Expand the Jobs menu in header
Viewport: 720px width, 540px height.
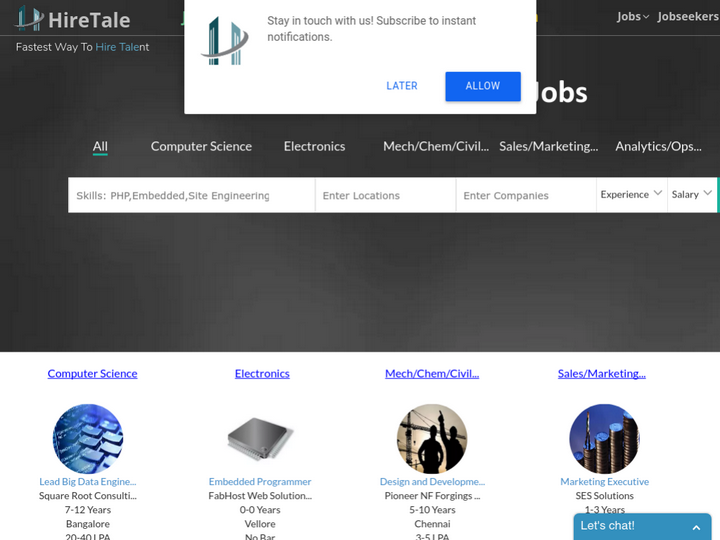(632, 16)
